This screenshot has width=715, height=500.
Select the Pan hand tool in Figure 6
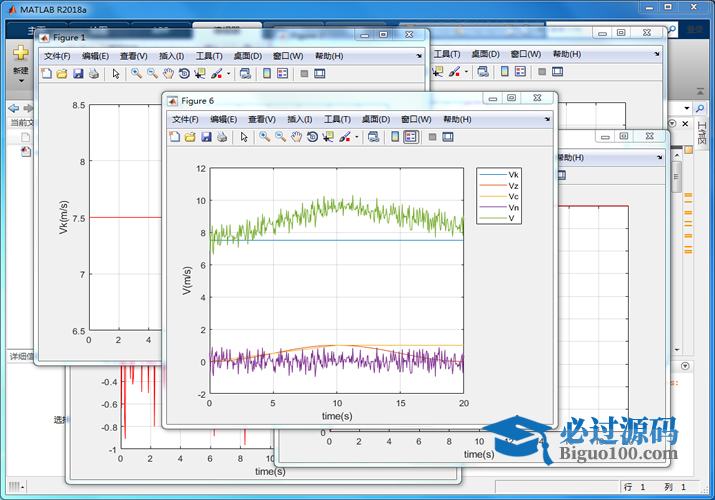(x=296, y=137)
